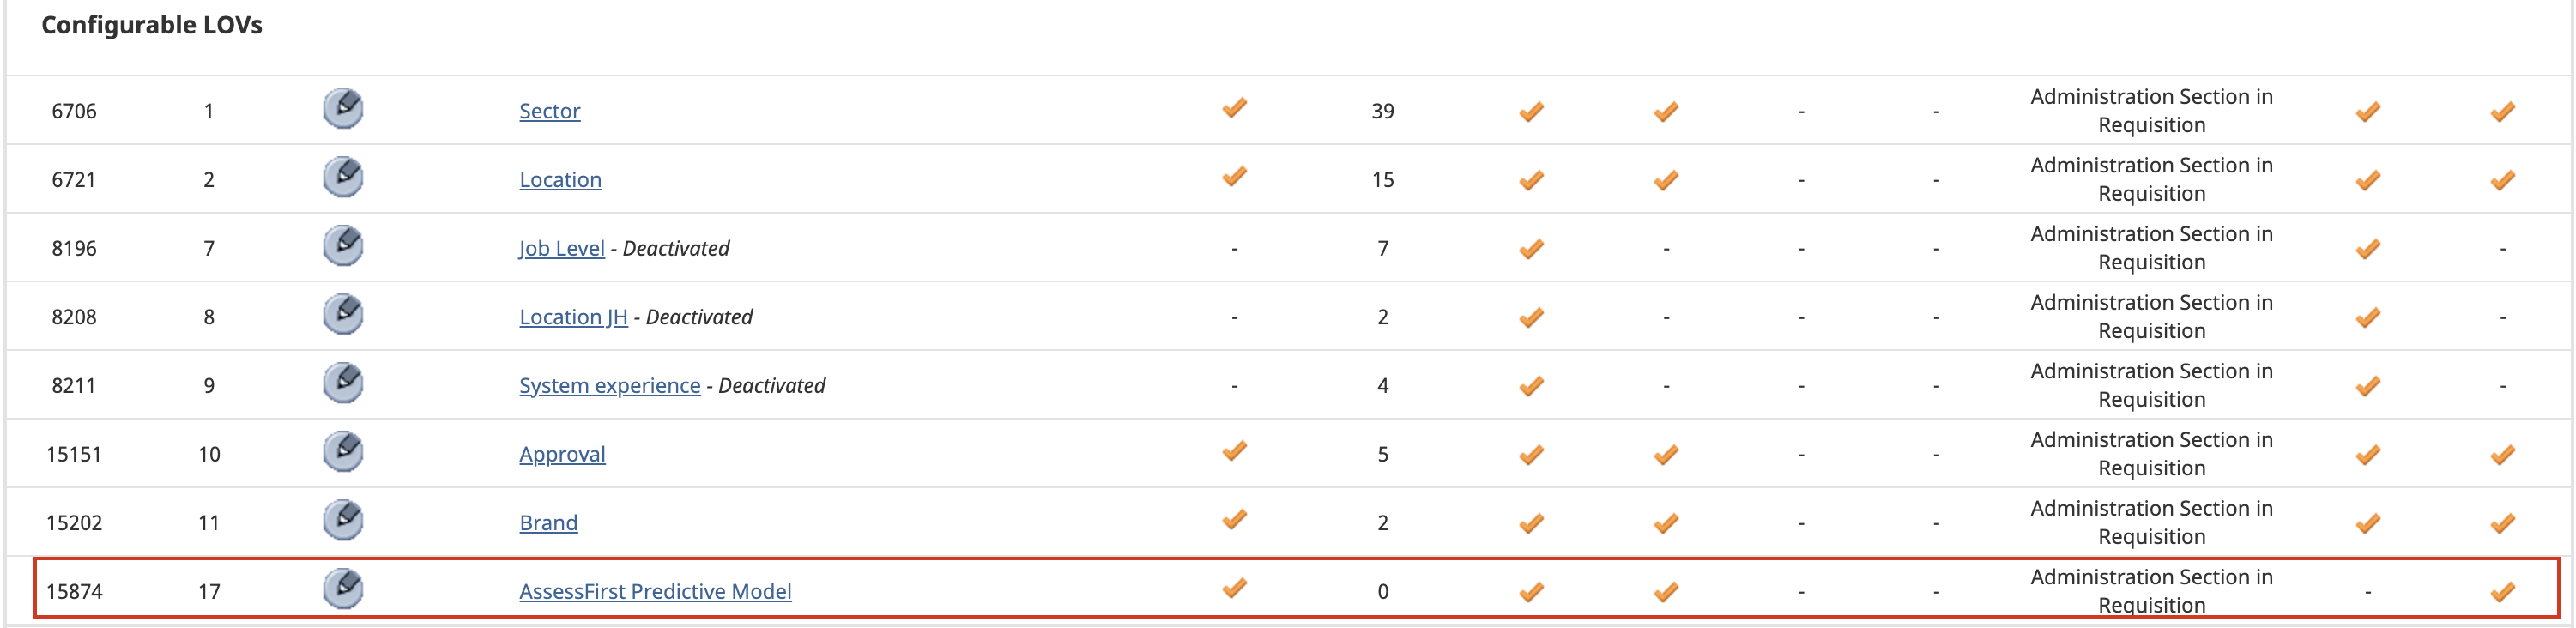The width and height of the screenshot is (2576, 628).
Task: Click the Job Level link
Action: [562, 248]
